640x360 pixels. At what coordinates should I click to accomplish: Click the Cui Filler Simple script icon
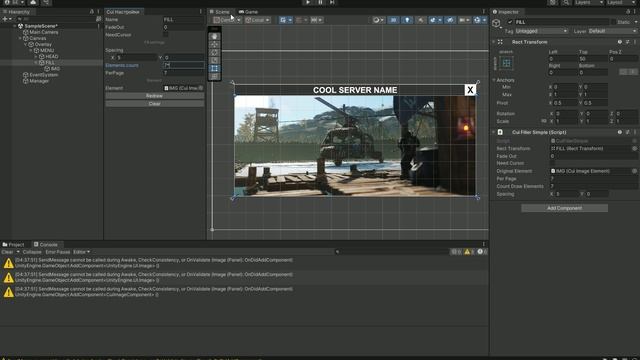coord(500,132)
